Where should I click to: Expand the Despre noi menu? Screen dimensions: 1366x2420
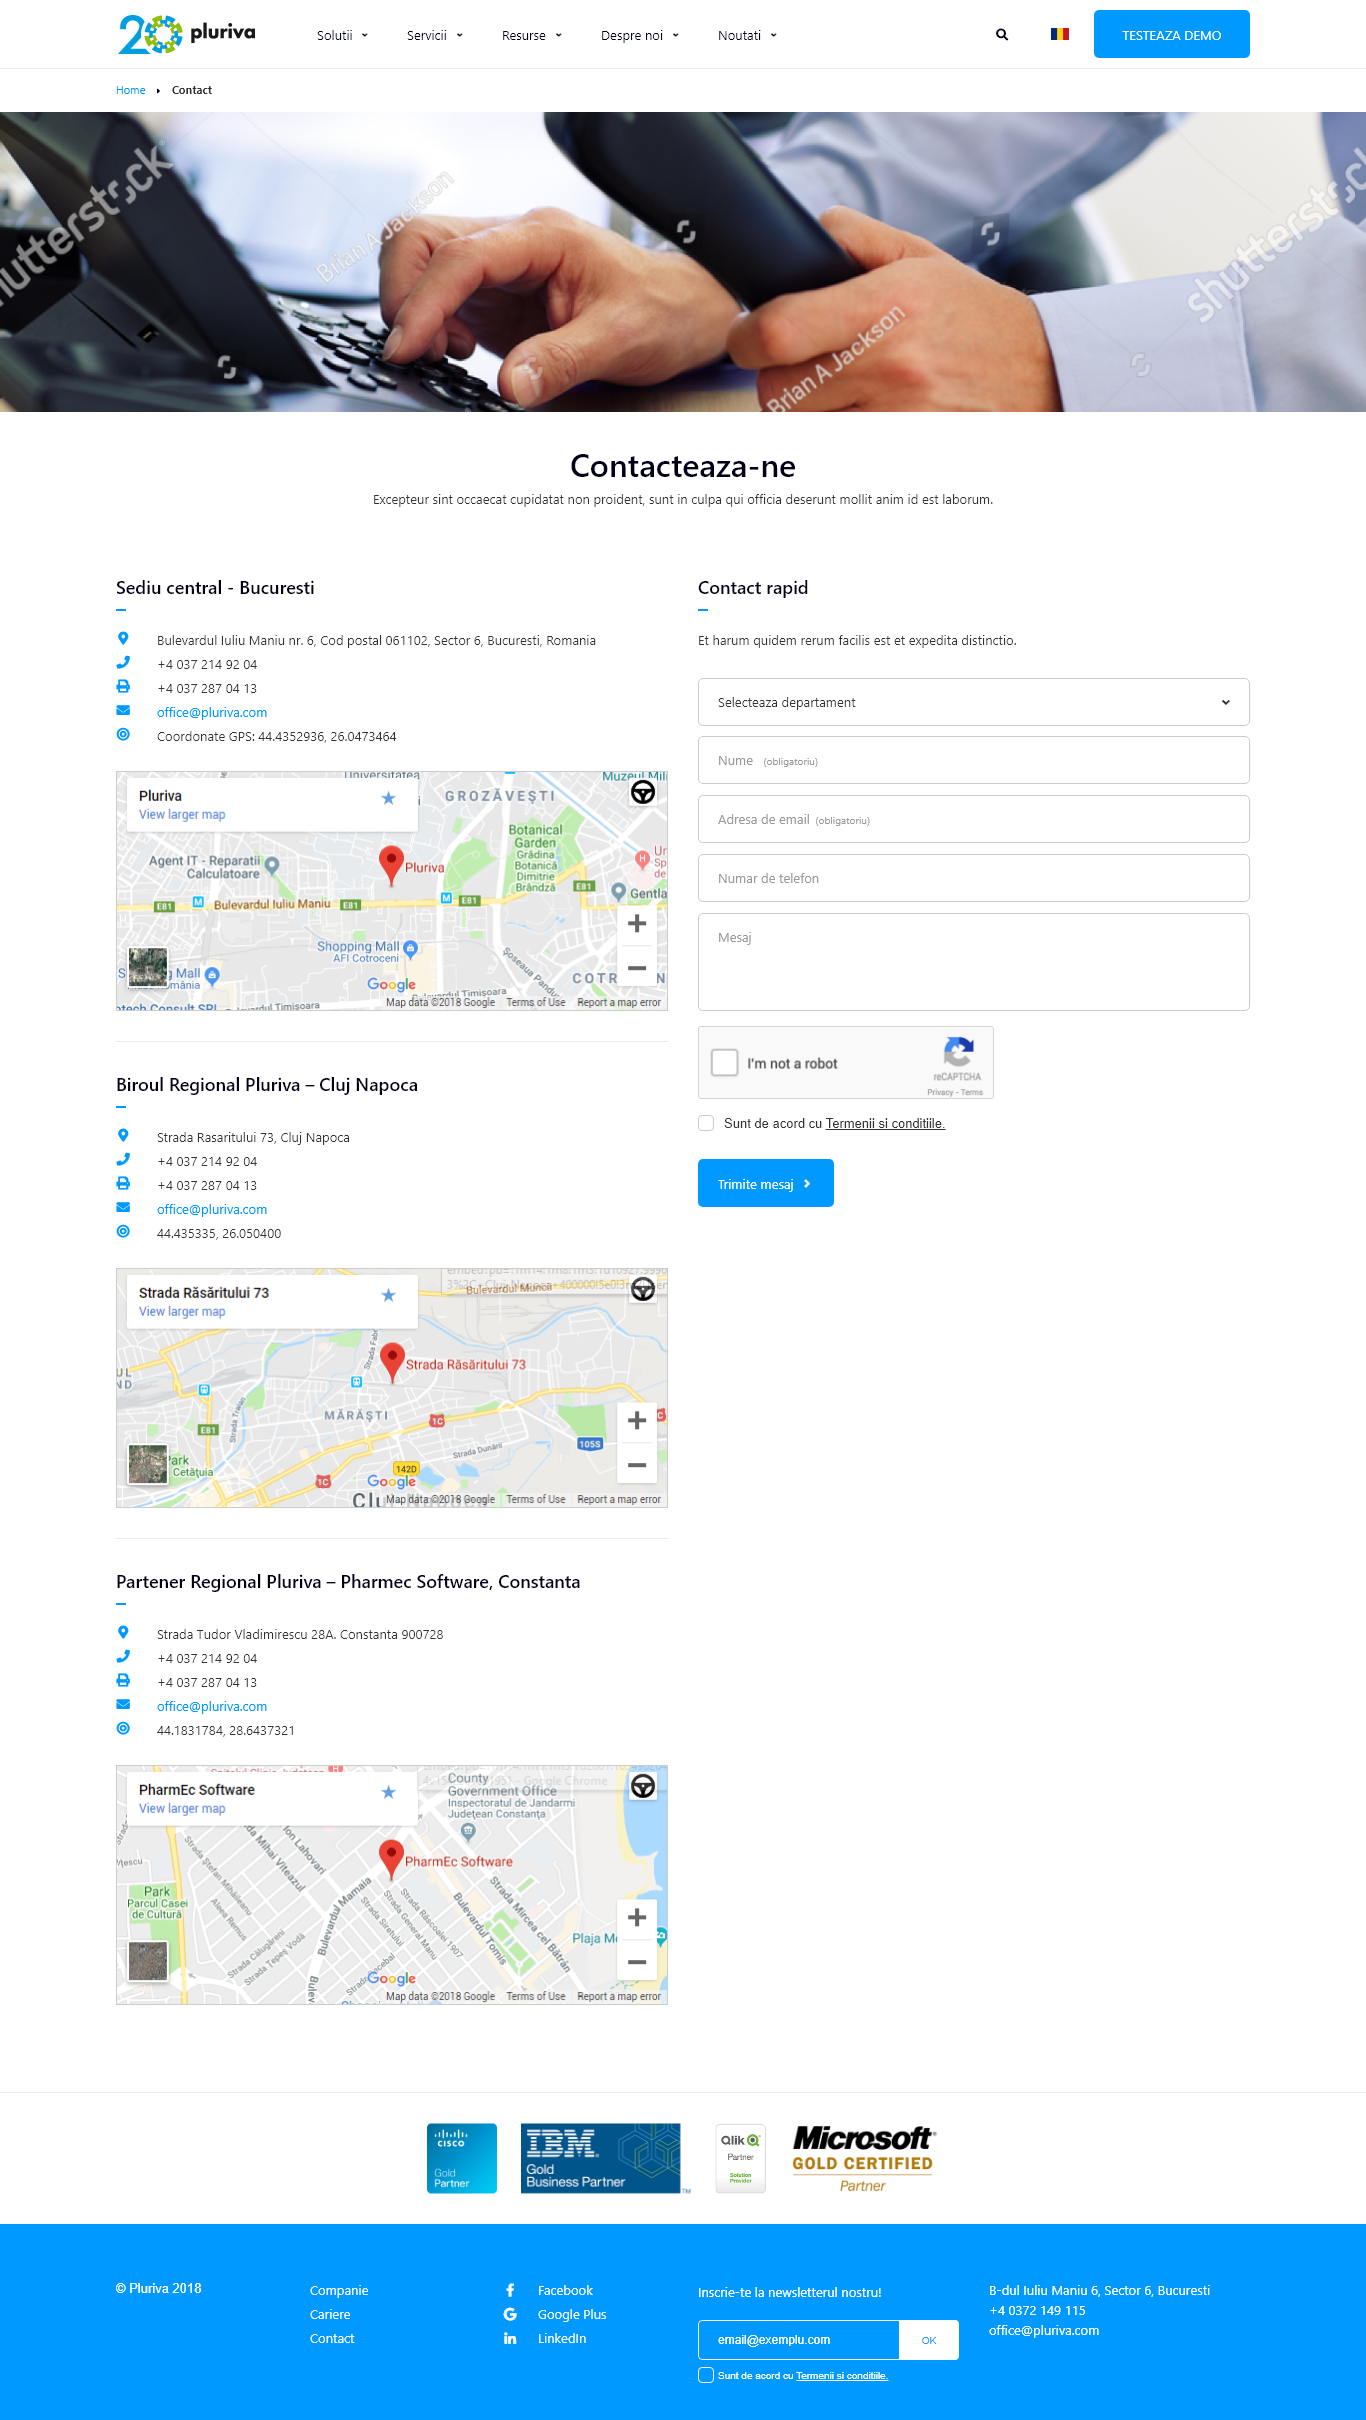pyautogui.click(x=640, y=35)
